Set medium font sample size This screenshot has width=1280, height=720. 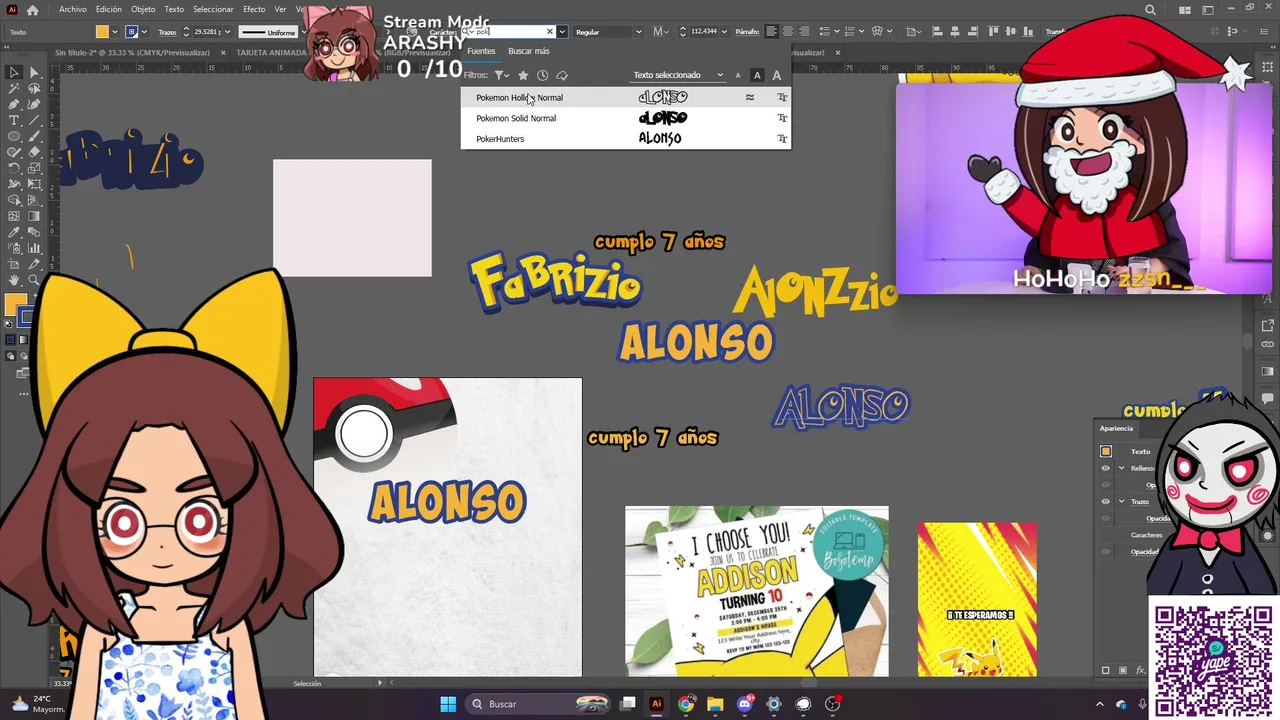tap(757, 75)
